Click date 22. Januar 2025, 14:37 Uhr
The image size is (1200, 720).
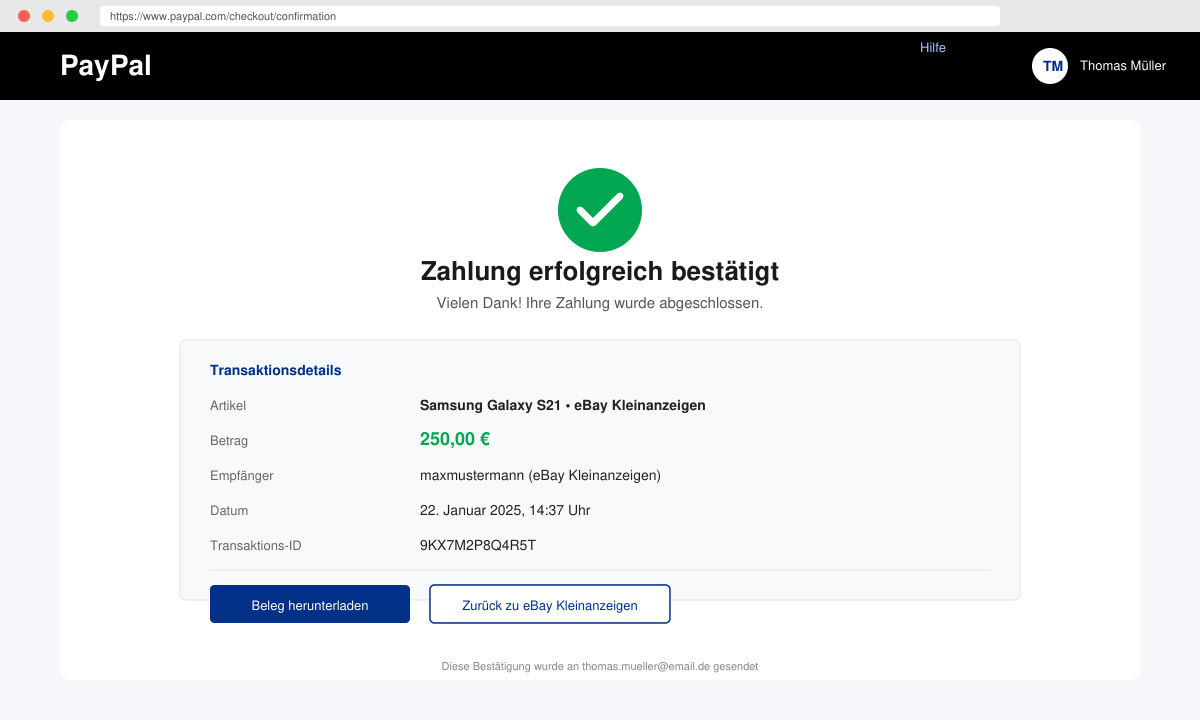tap(505, 511)
